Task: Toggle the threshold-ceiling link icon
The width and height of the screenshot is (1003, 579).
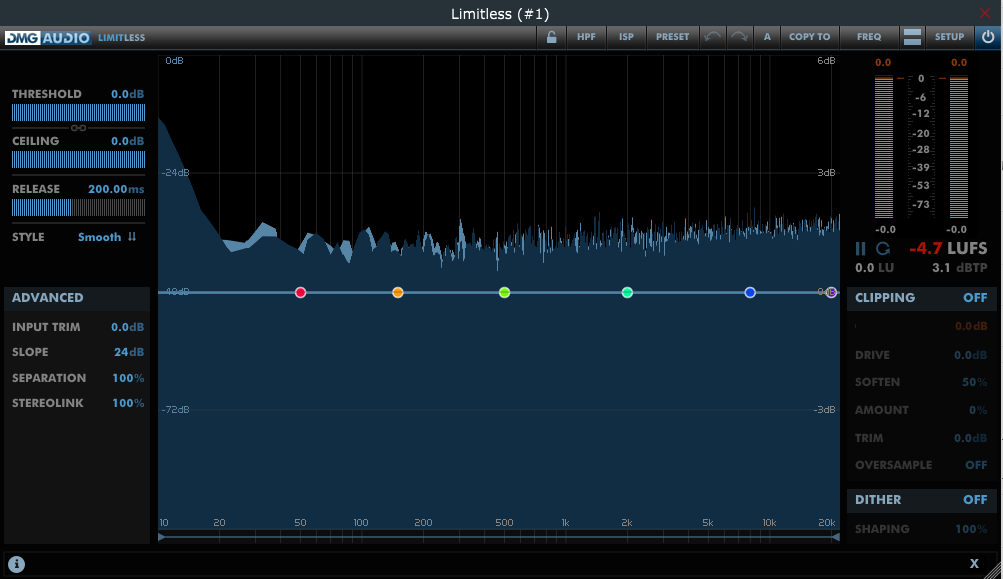Action: point(79,128)
